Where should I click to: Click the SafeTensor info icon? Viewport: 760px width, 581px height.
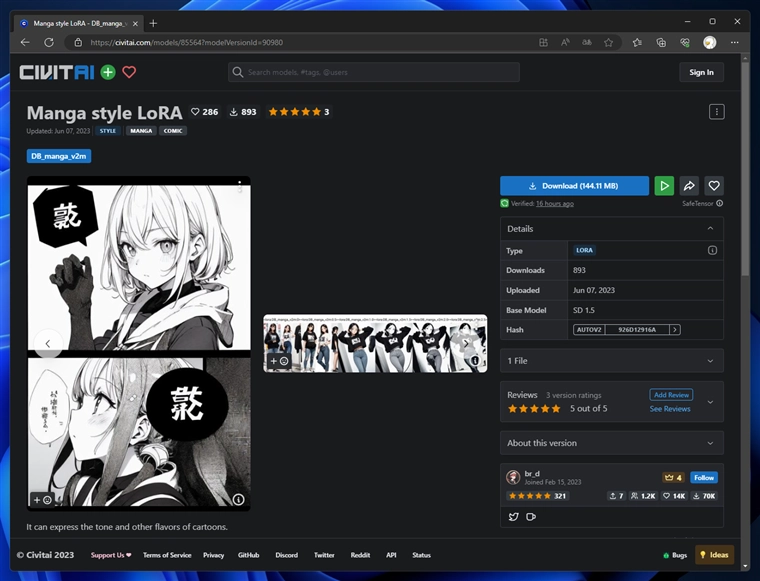pos(720,204)
